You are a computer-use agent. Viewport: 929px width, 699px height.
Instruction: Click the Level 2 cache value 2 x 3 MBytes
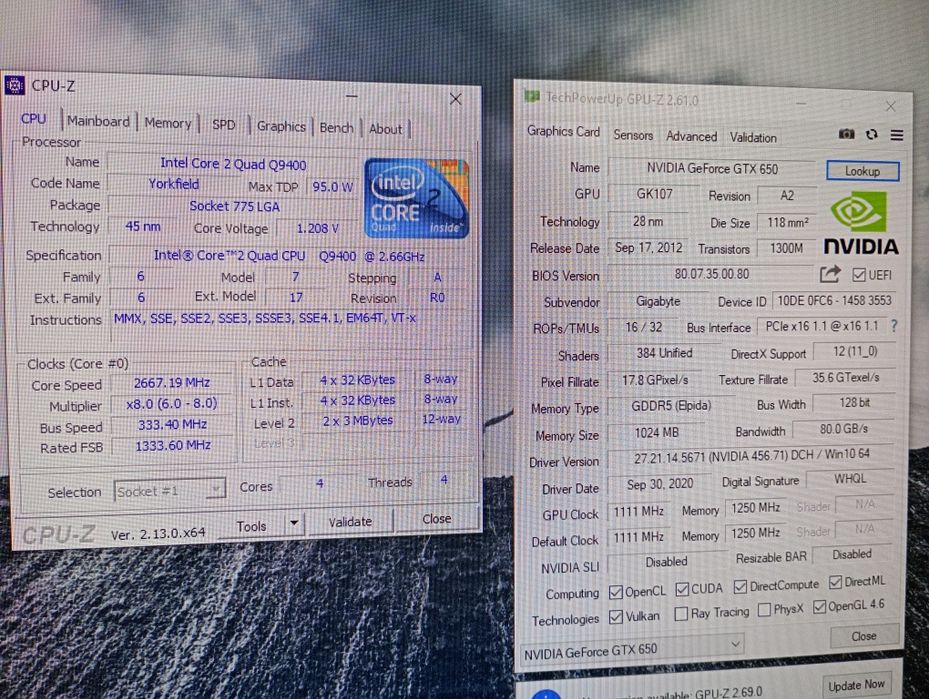357,421
